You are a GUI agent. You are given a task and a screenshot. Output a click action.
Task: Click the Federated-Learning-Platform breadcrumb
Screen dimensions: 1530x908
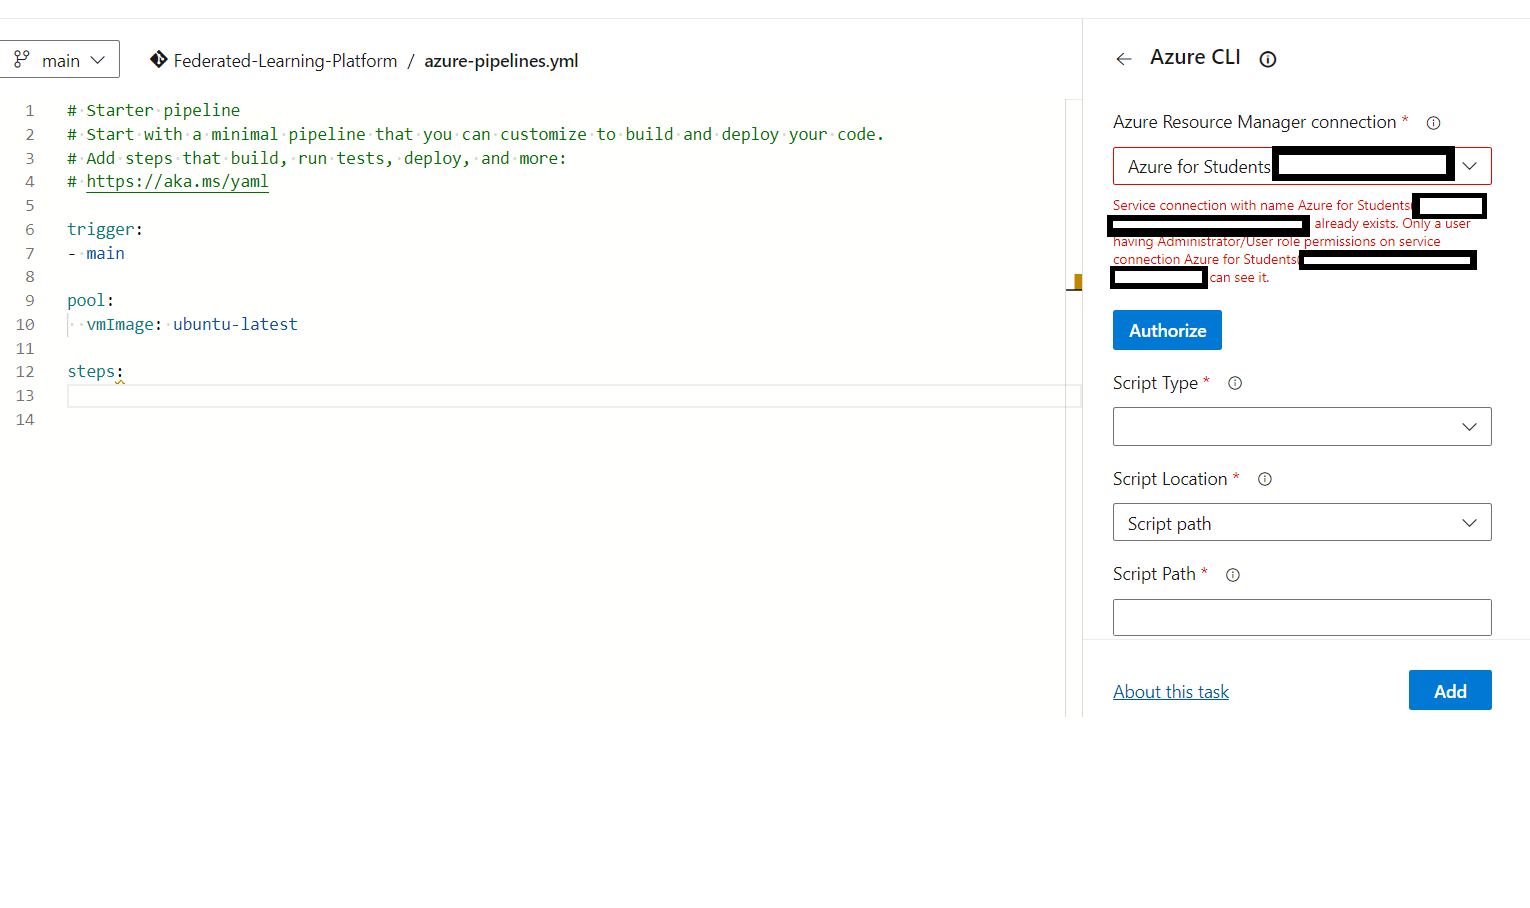285,60
